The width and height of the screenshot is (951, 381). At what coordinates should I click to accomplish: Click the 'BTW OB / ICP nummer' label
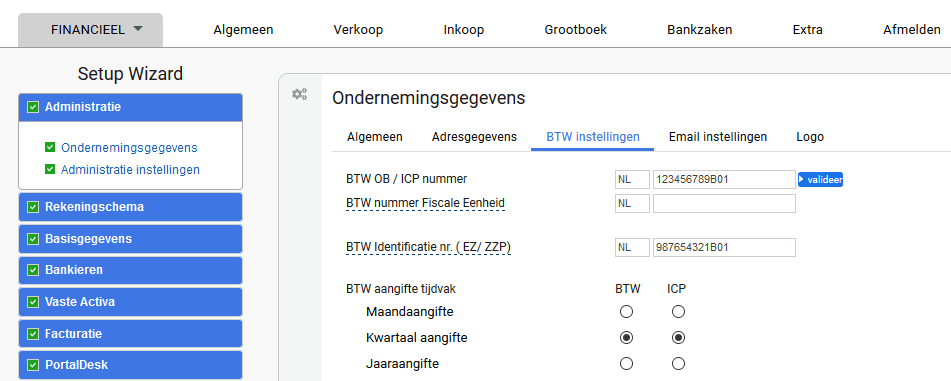pyautogui.click(x=406, y=179)
